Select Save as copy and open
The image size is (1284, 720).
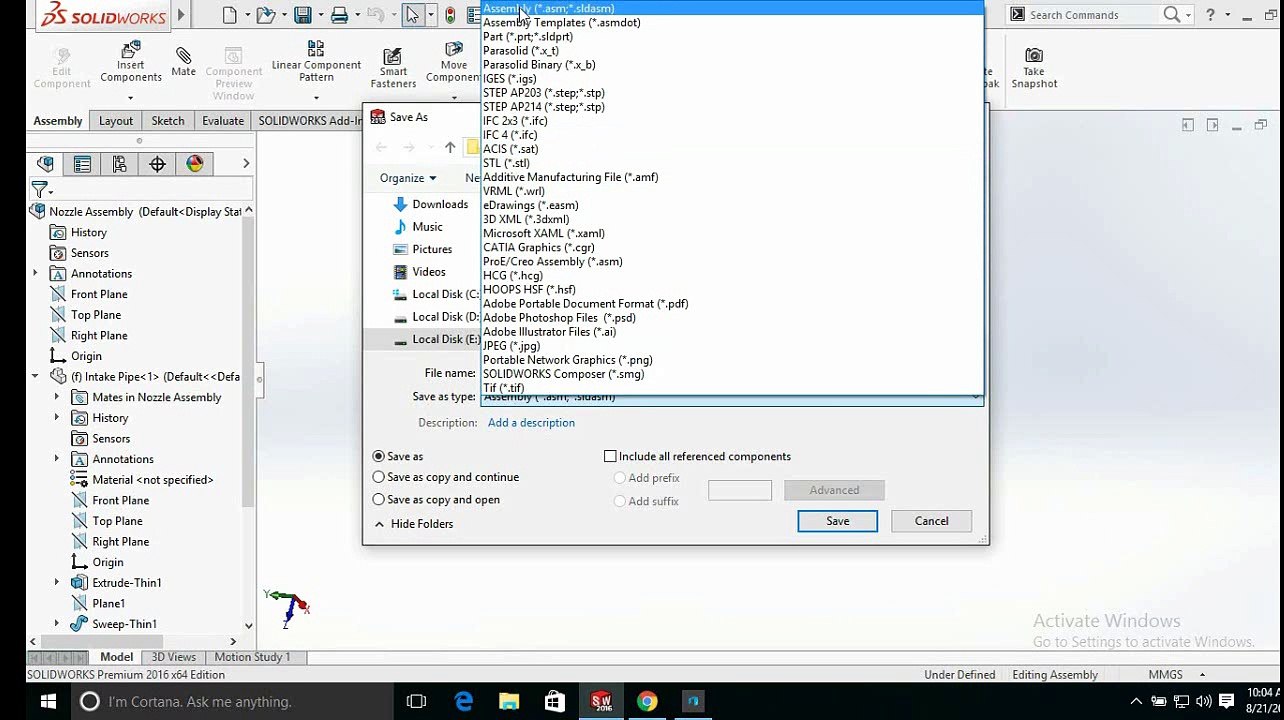point(378,499)
